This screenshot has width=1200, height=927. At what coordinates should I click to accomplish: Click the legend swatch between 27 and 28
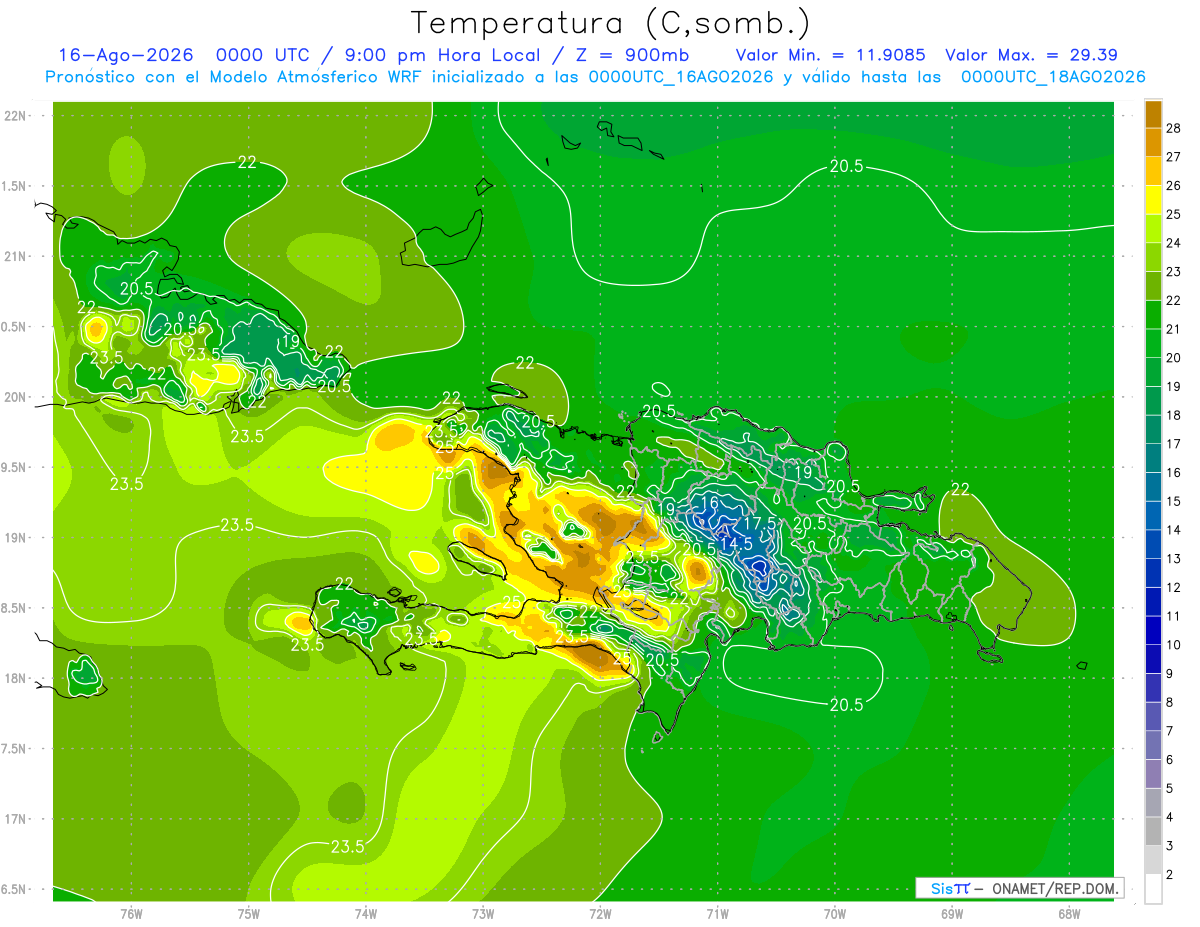tap(1153, 142)
